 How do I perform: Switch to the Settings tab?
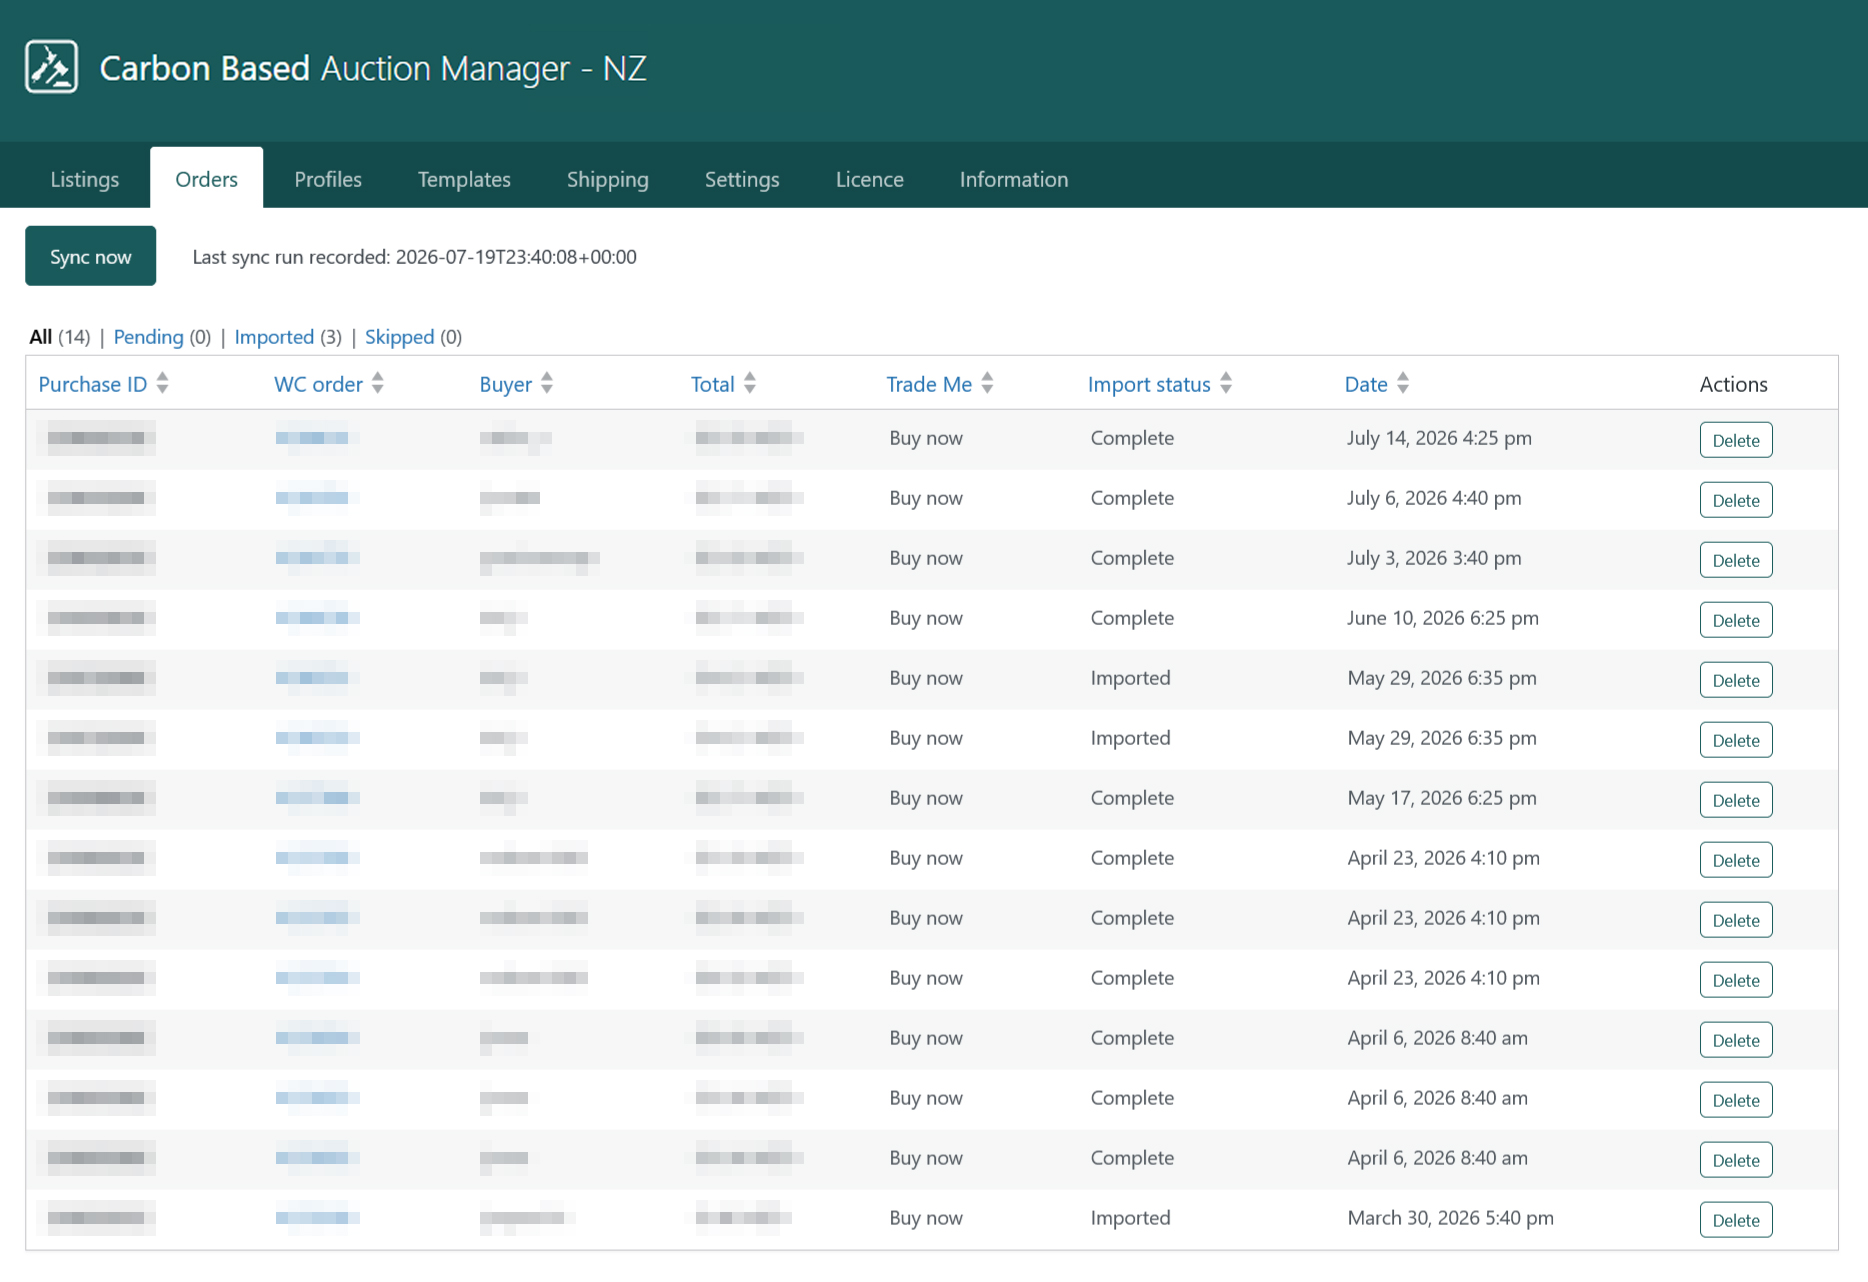click(x=742, y=179)
